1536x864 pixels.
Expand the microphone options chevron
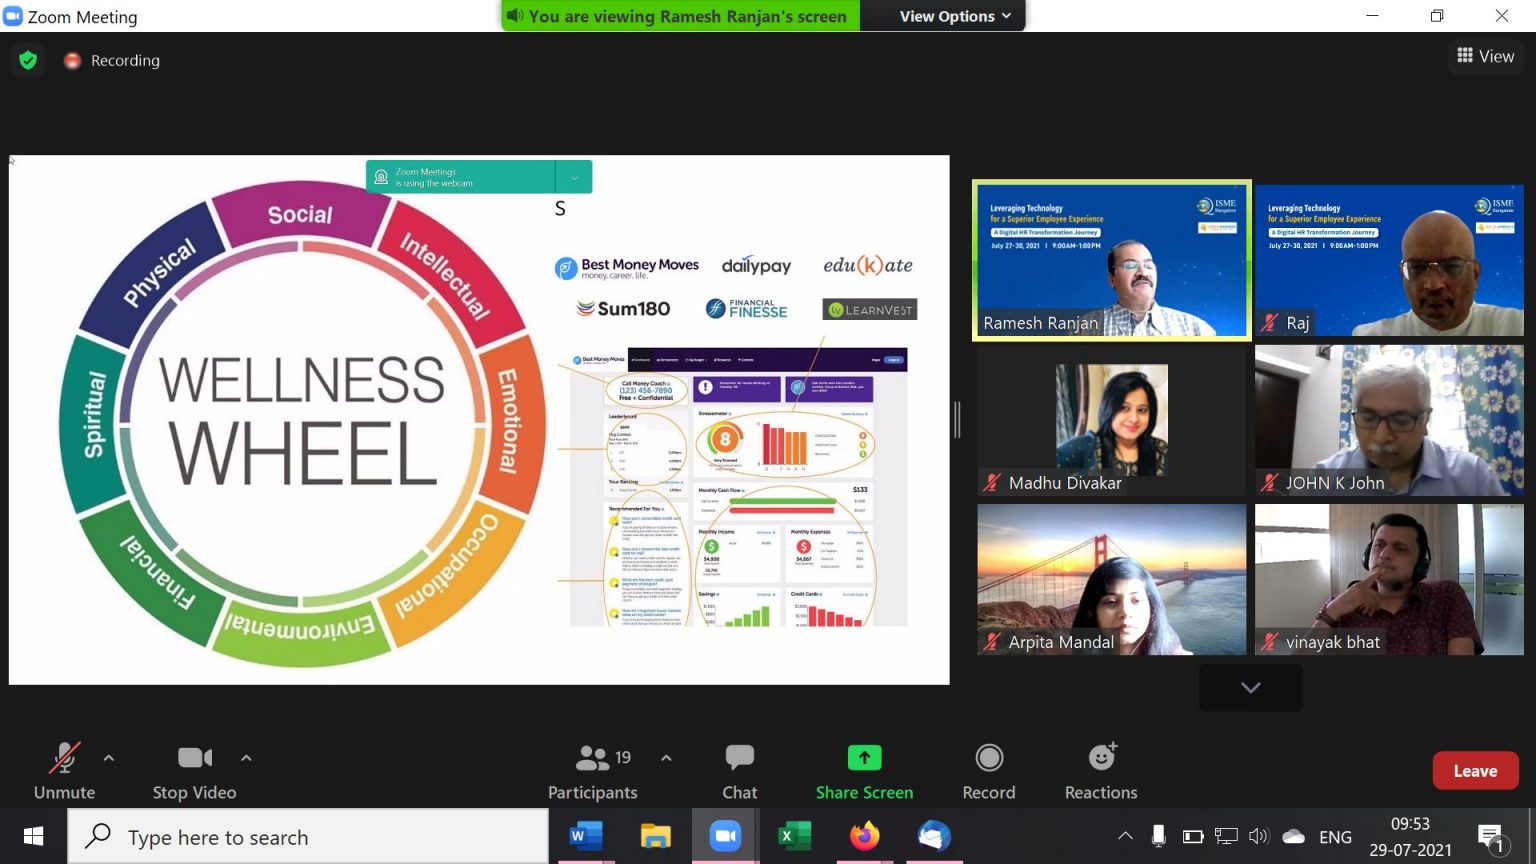point(109,757)
